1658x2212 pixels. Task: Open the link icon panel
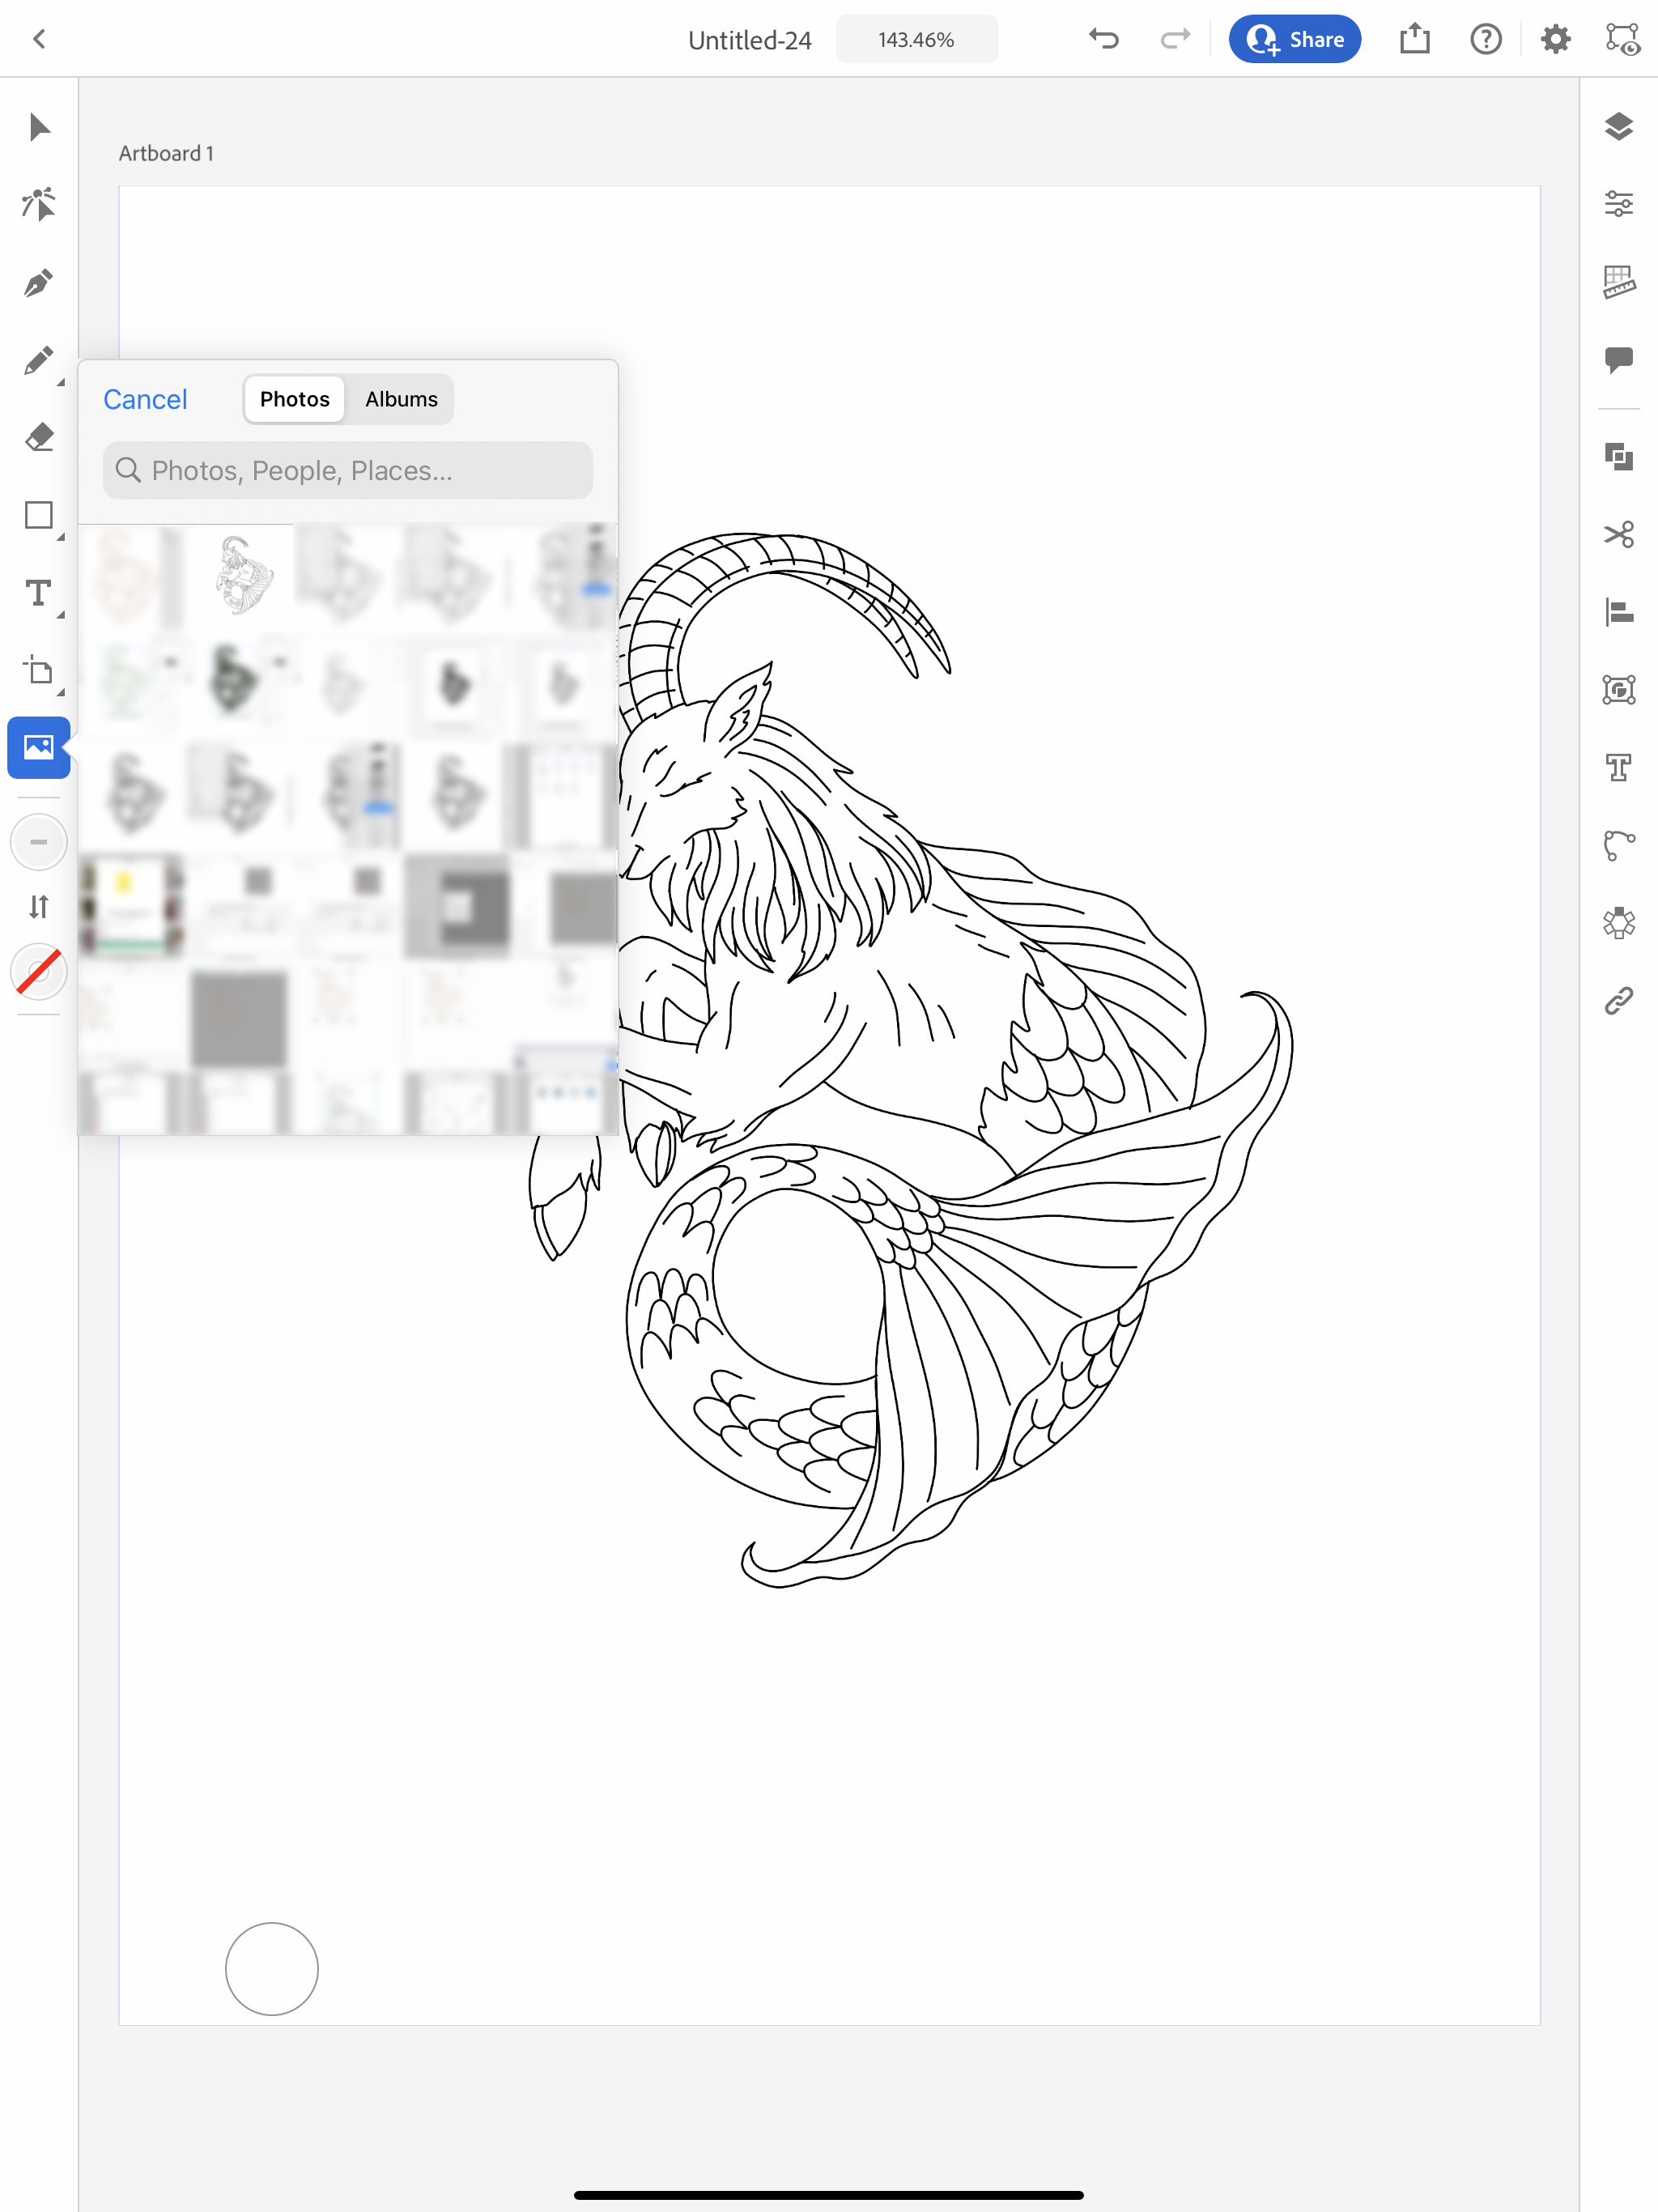point(1619,1000)
